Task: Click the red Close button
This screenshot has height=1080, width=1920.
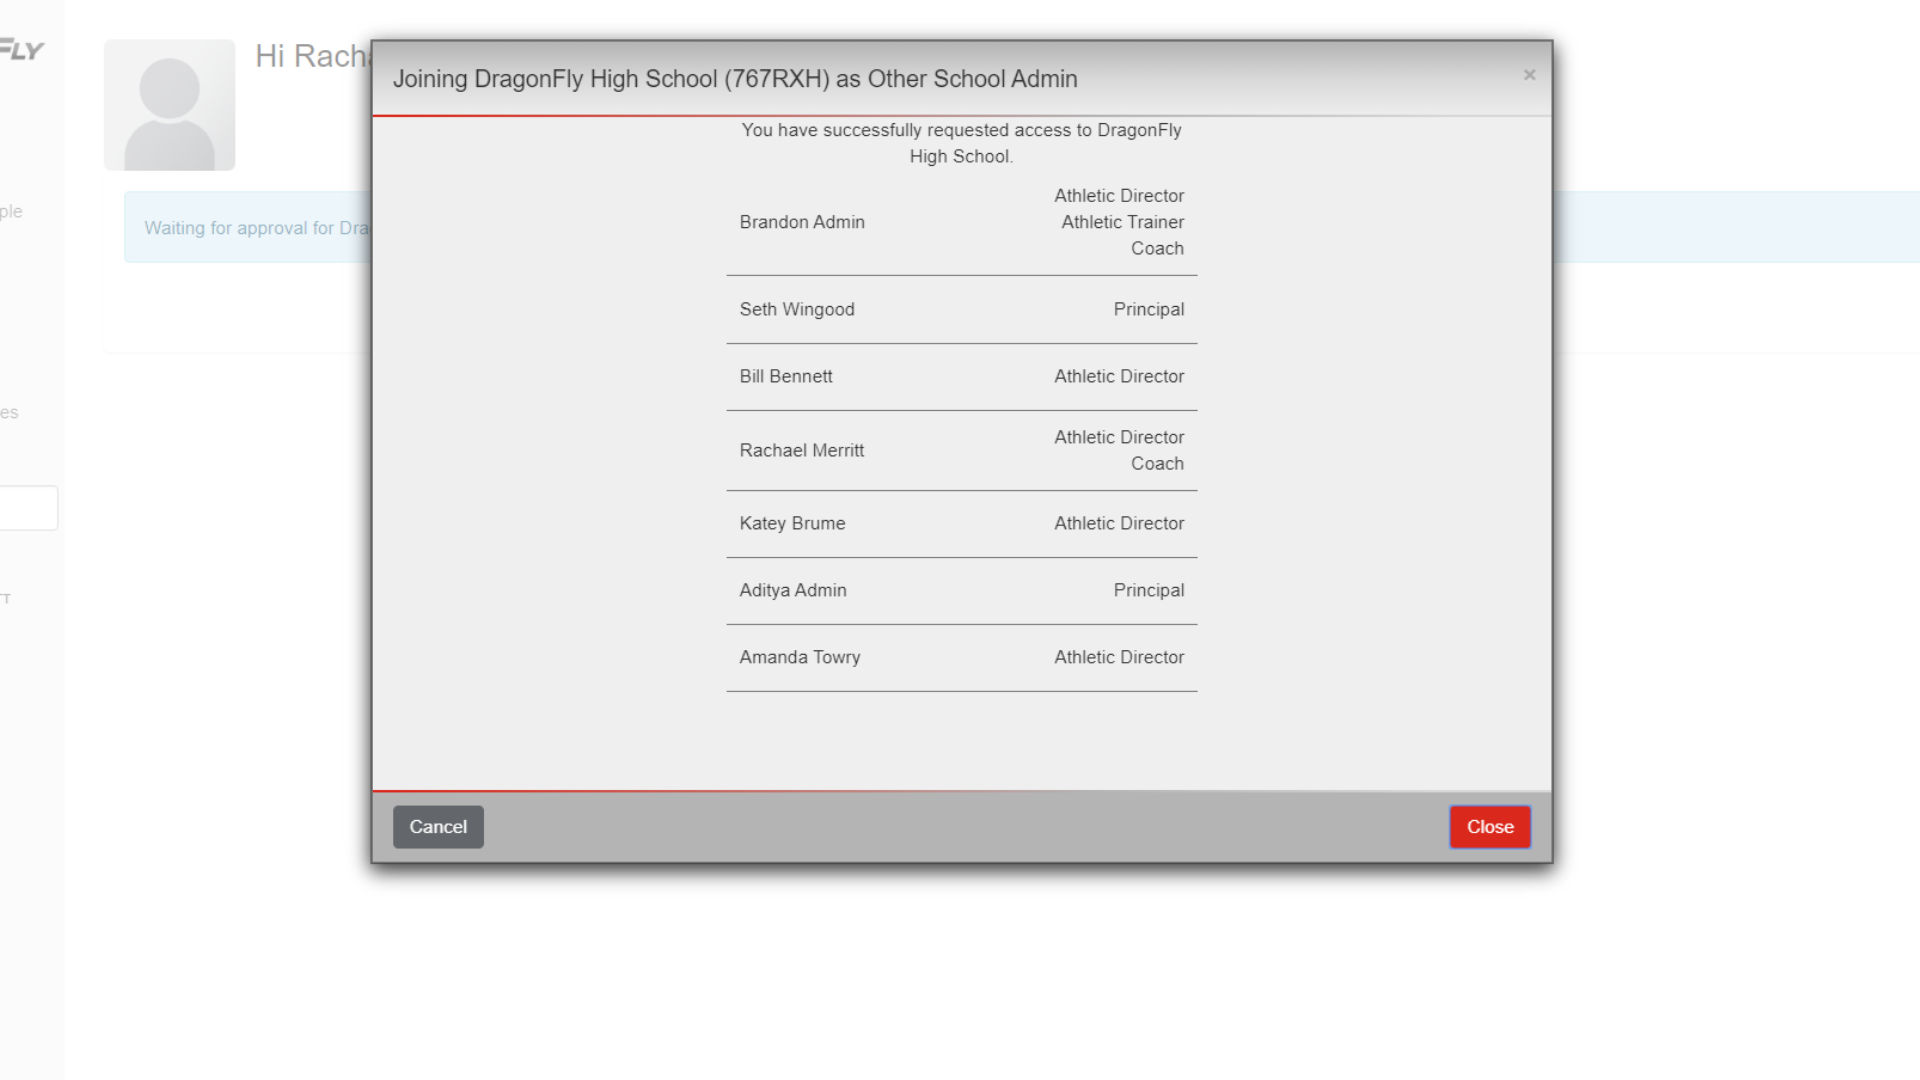Action: tap(1489, 827)
